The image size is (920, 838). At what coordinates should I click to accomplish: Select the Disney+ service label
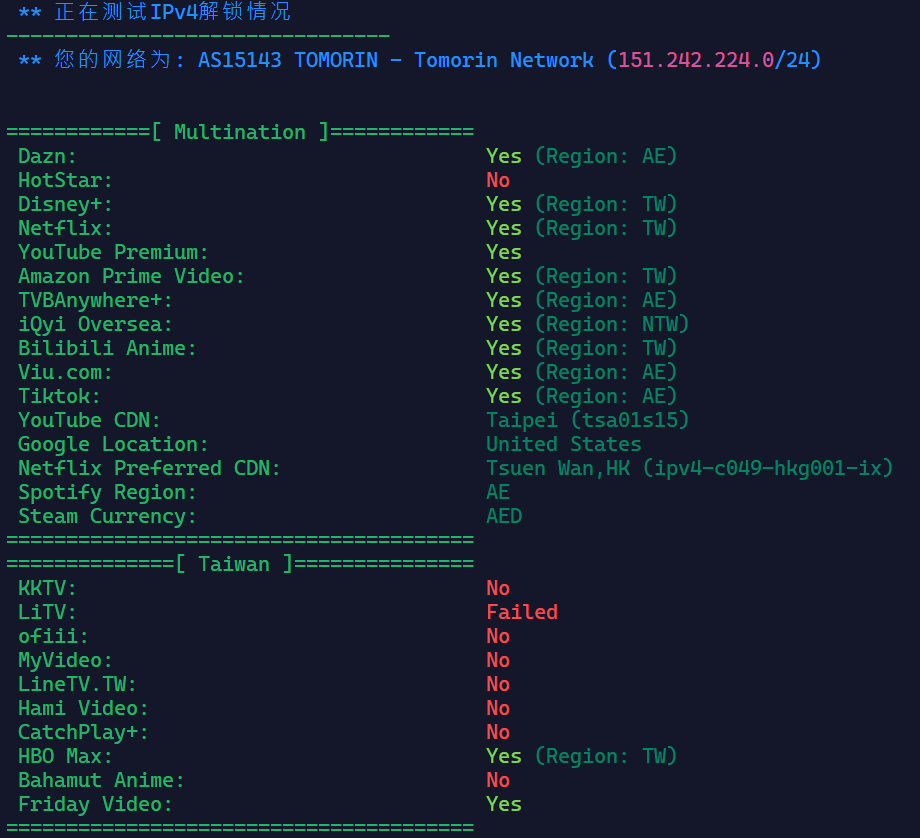[65, 204]
